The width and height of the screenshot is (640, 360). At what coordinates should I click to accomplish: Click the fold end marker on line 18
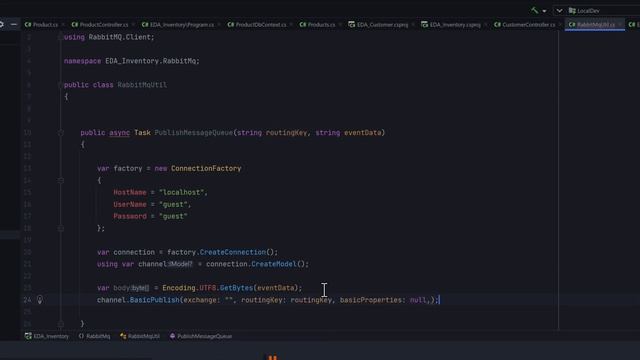pyautogui.click(x=60, y=228)
